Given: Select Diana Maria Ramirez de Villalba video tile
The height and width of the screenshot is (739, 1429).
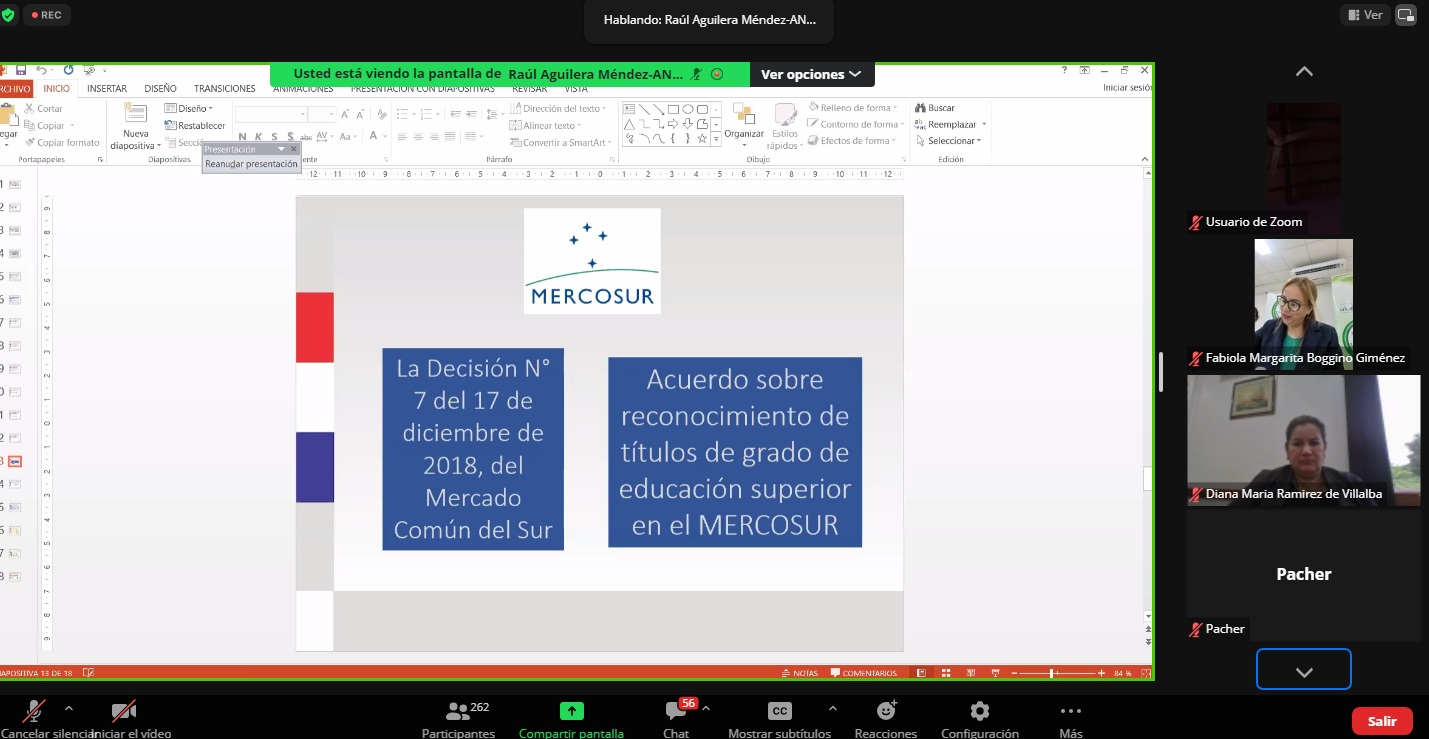Looking at the screenshot, I should point(1303,440).
